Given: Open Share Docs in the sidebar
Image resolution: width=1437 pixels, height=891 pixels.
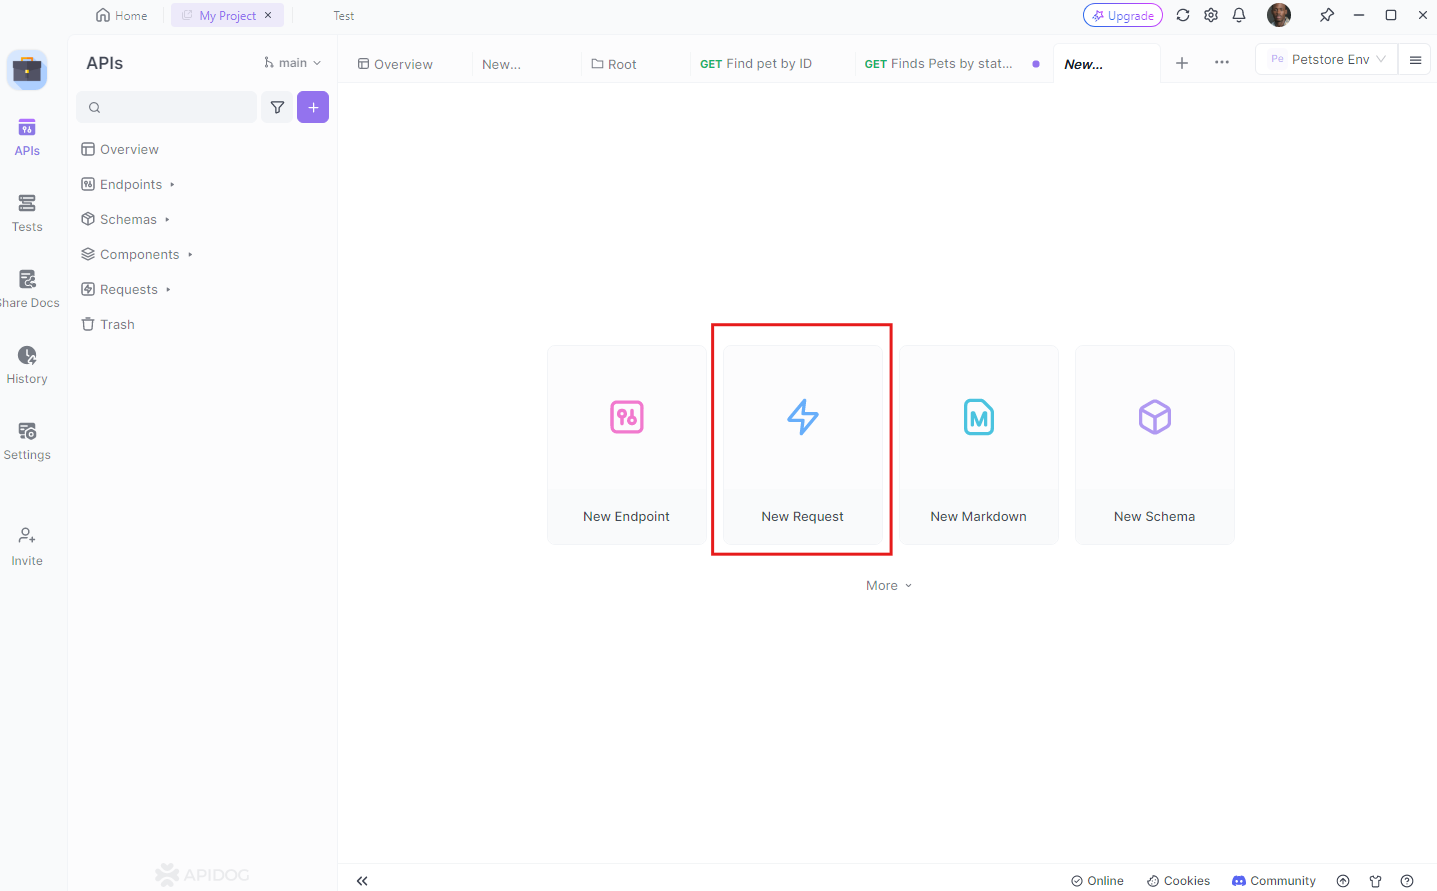Looking at the screenshot, I should pyautogui.click(x=28, y=290).
